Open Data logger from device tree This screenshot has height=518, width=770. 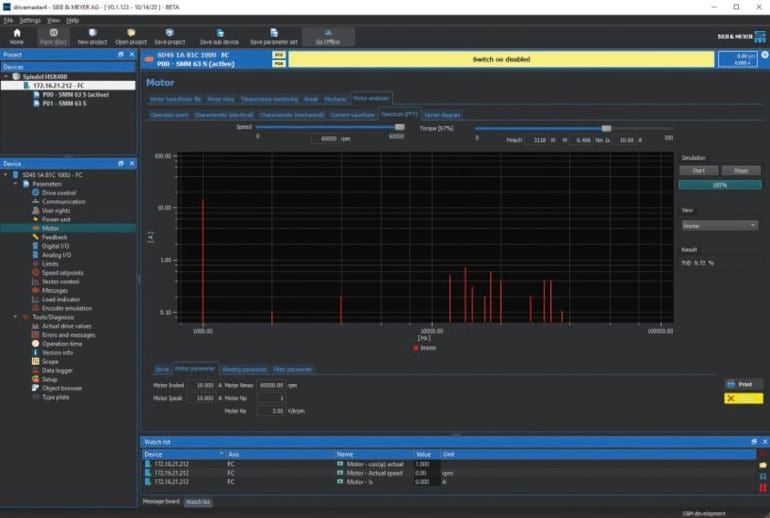56,370
